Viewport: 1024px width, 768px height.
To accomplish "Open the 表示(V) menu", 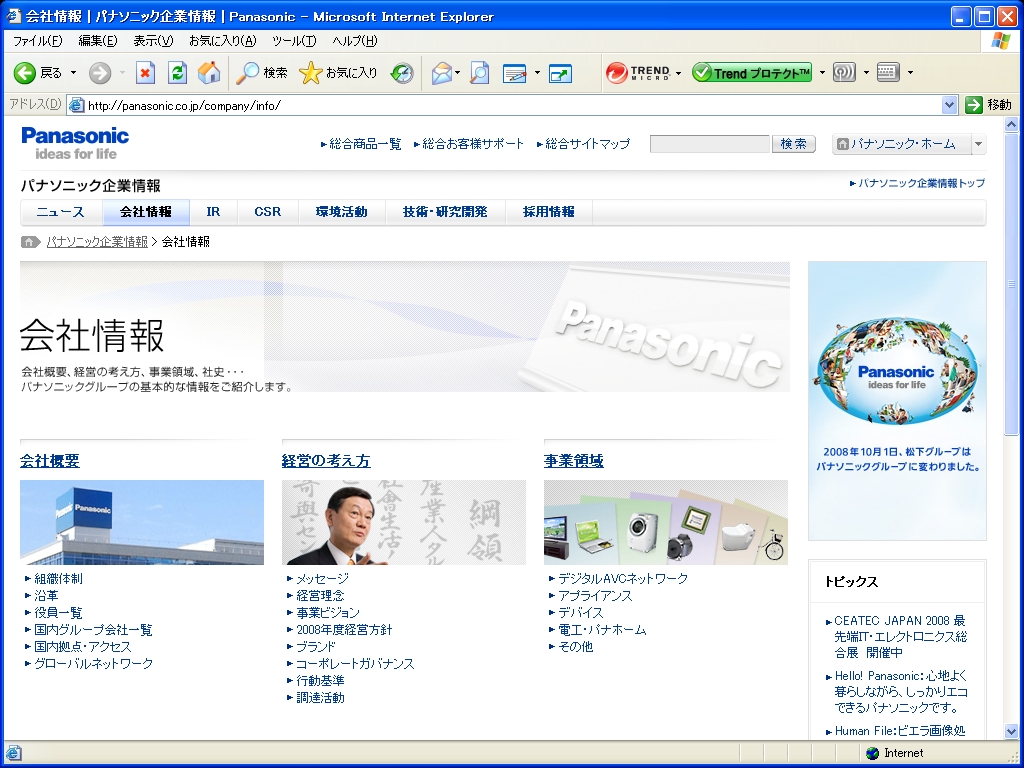I will click(x=153, y=41).
